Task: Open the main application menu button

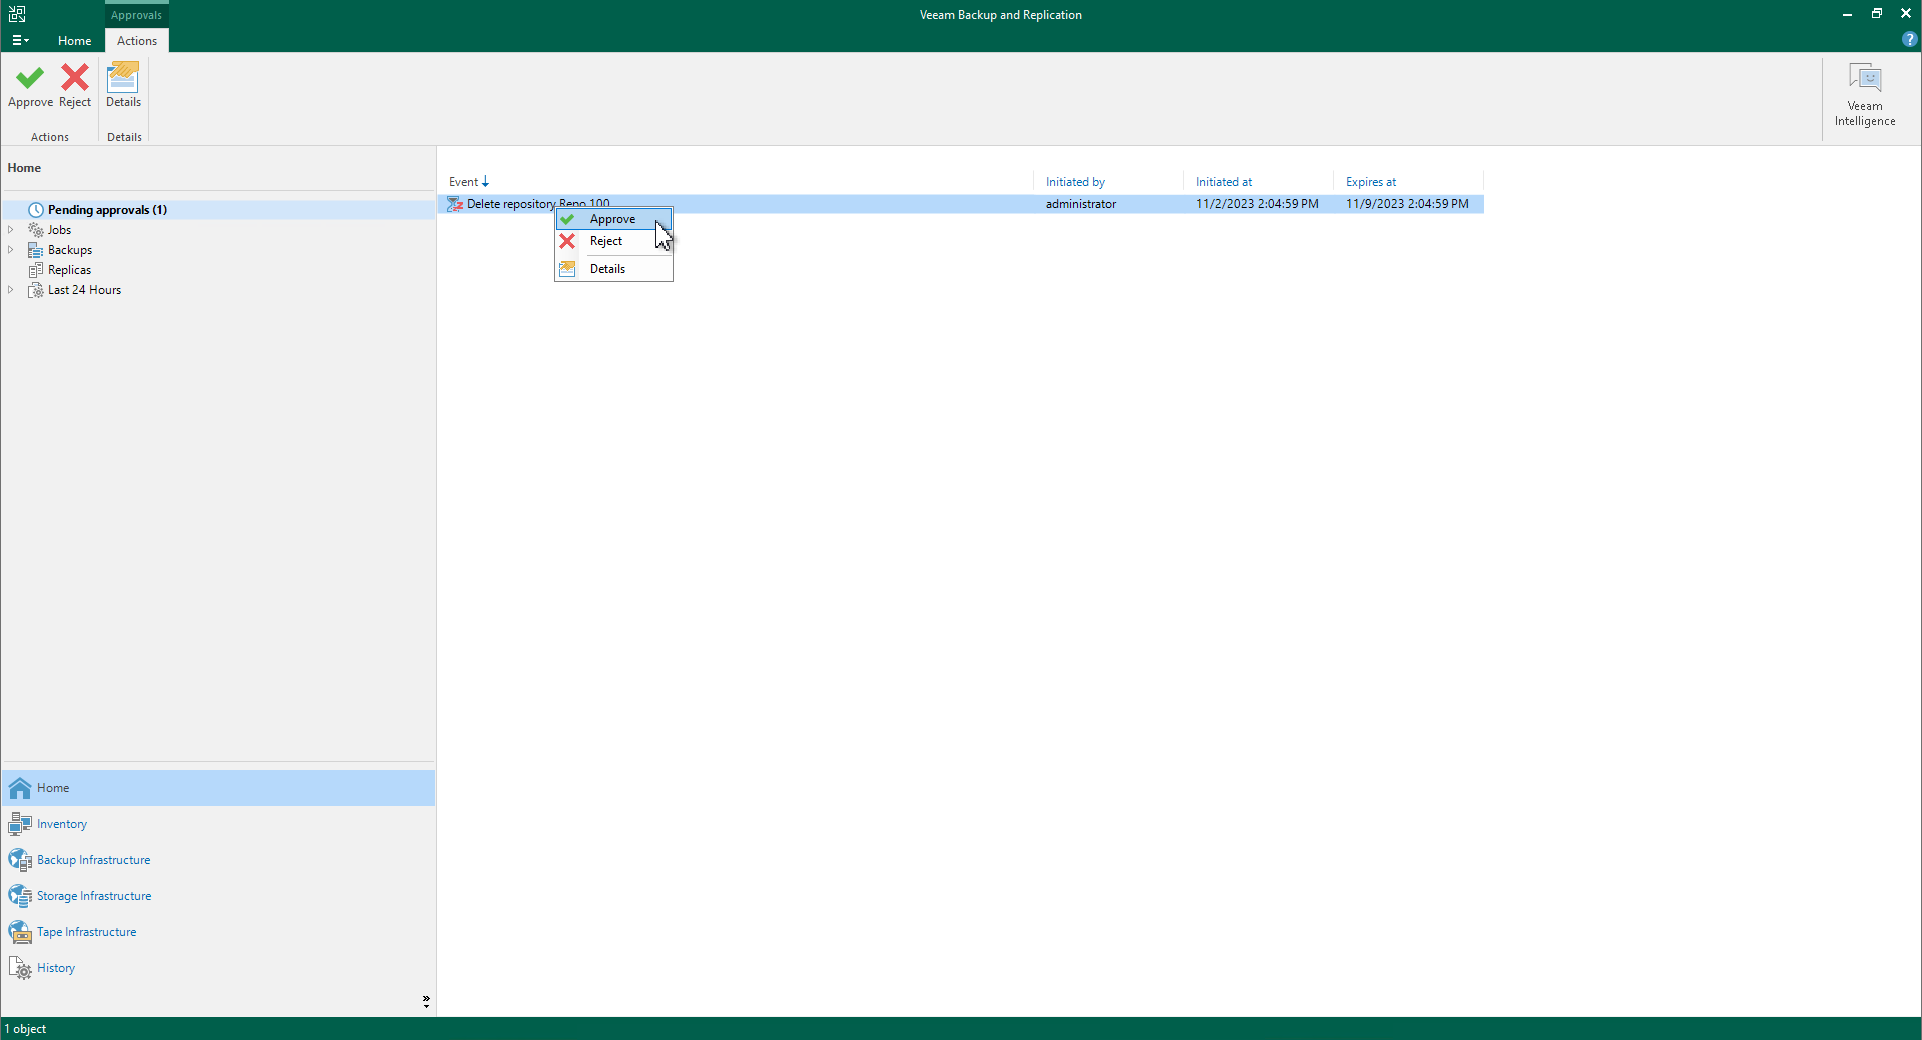Action: point(20,41)
